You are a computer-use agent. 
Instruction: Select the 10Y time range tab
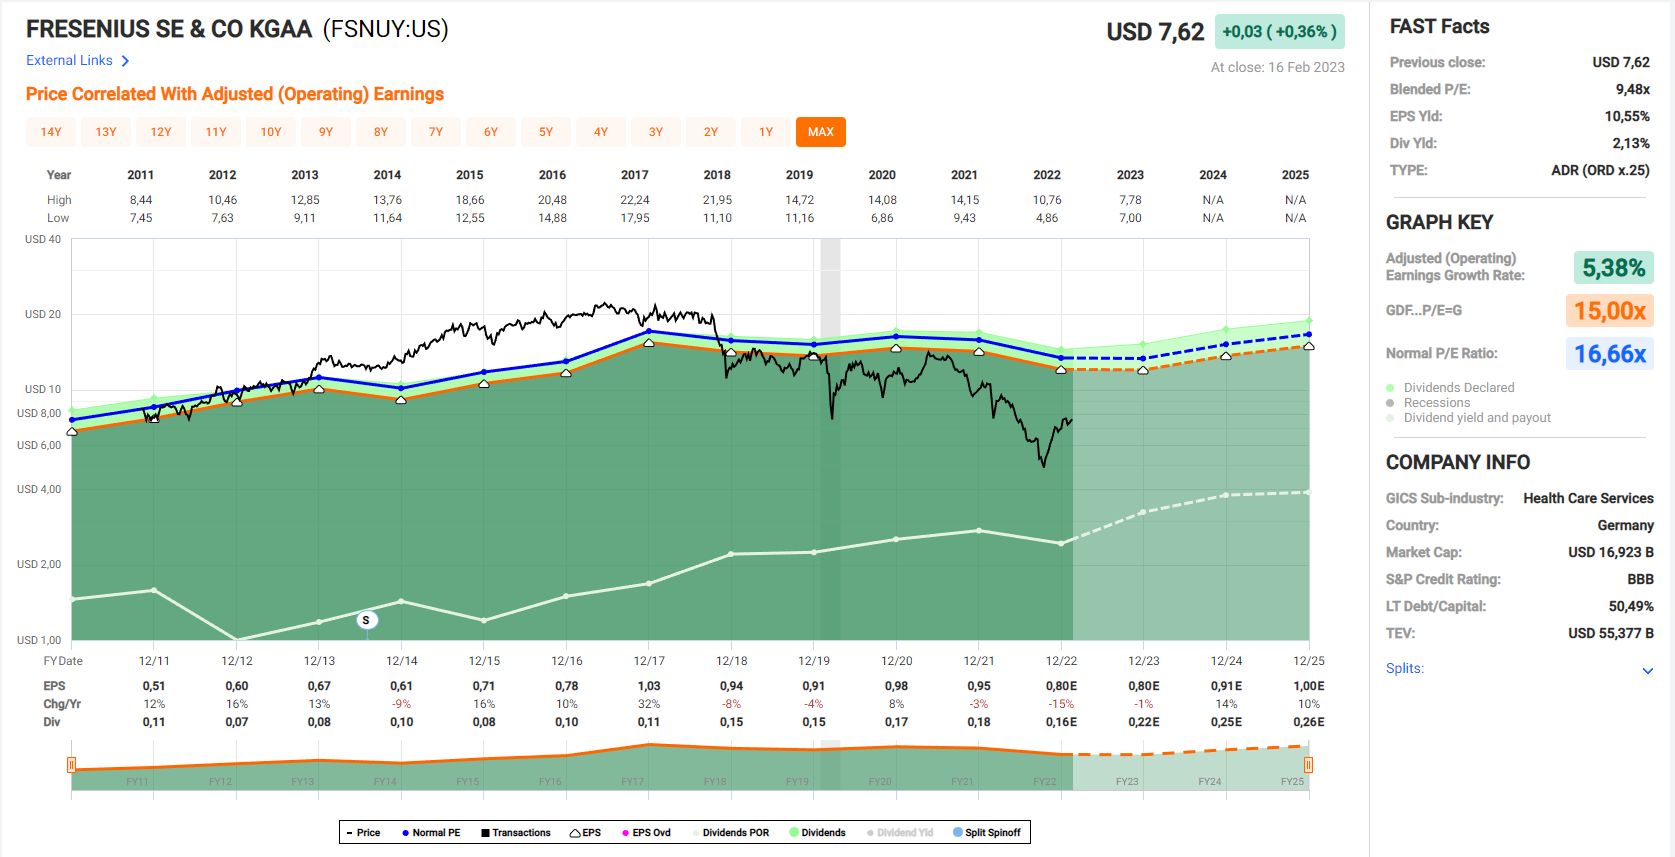pos(271,132)
